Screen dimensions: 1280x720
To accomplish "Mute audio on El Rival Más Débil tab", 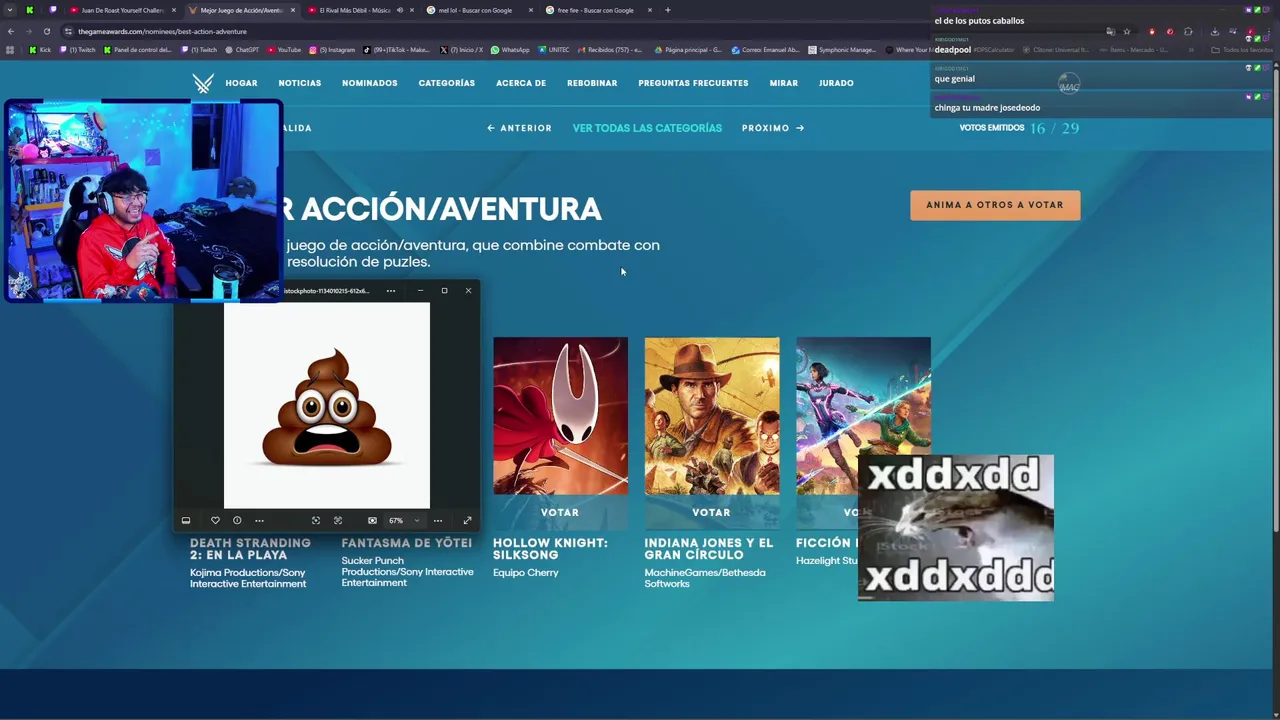I will point(399,10).
